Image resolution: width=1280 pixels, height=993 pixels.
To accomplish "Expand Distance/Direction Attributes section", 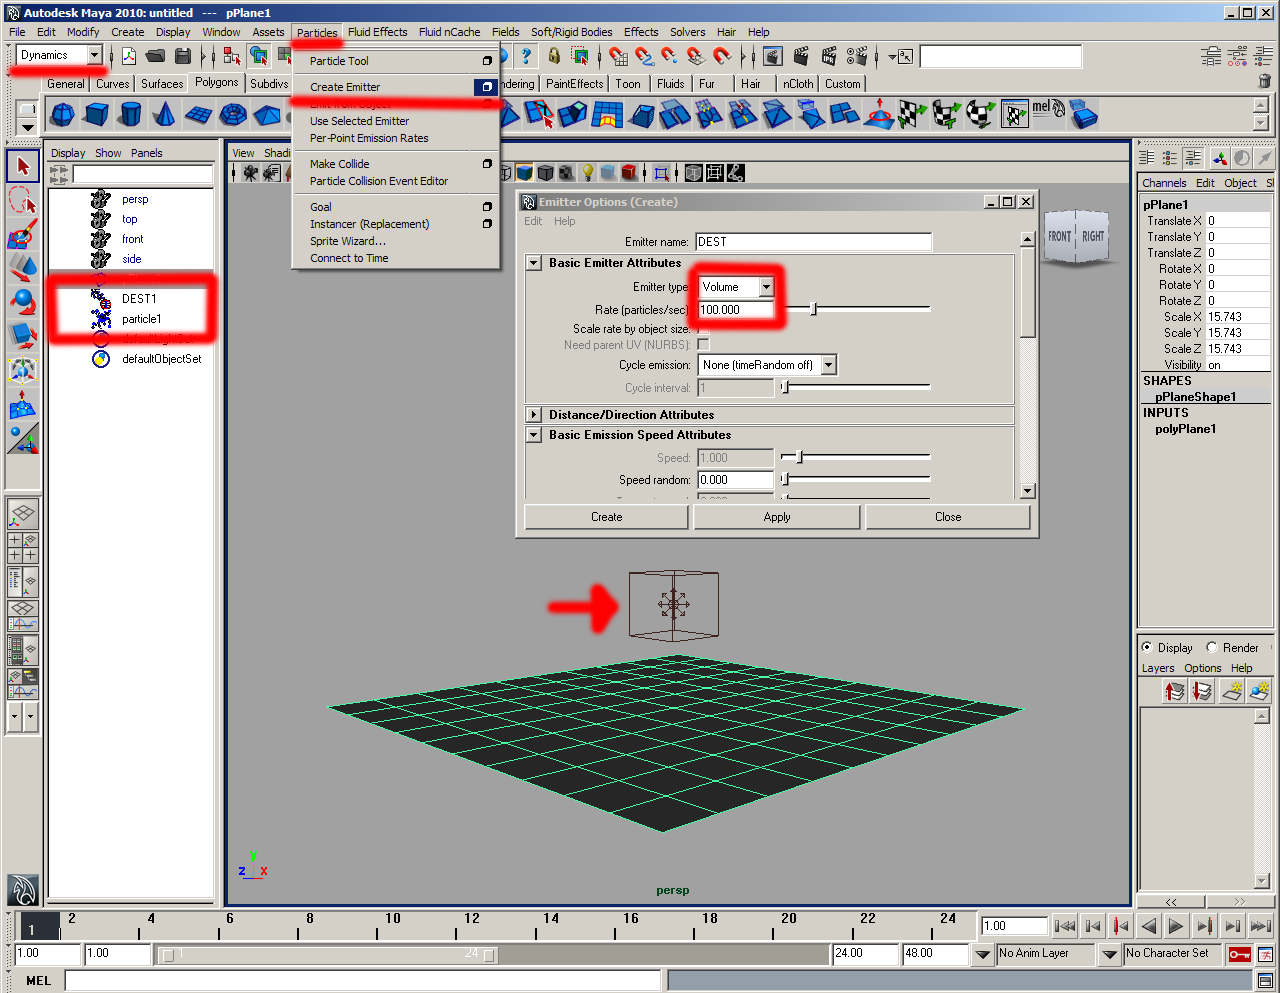I will [534, 415].
